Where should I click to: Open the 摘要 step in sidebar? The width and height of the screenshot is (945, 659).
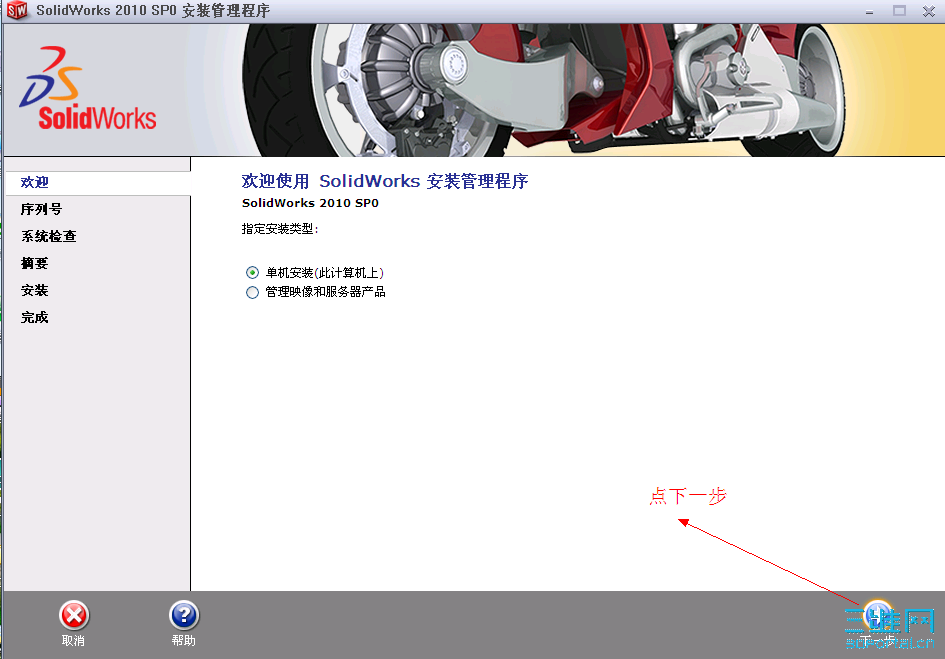(34, 263)
